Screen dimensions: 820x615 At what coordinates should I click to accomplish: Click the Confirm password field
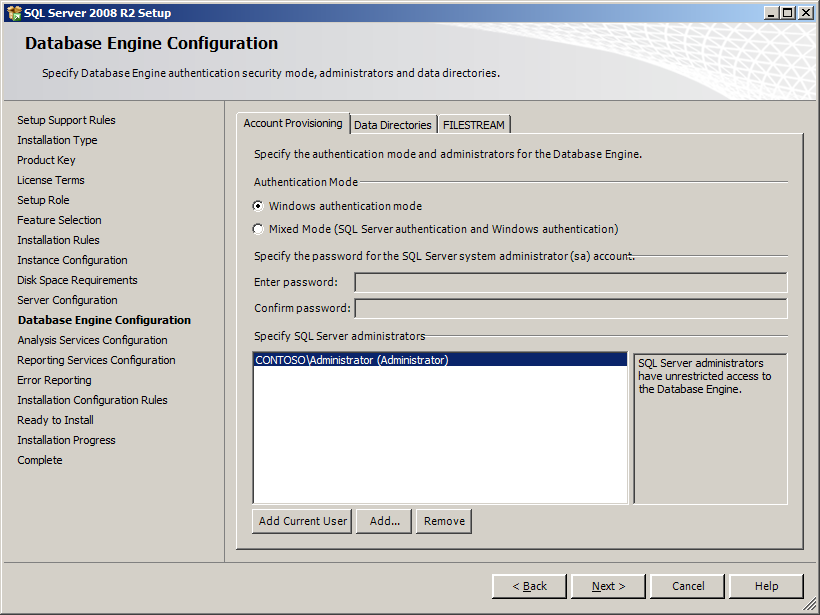pos(571,309)
